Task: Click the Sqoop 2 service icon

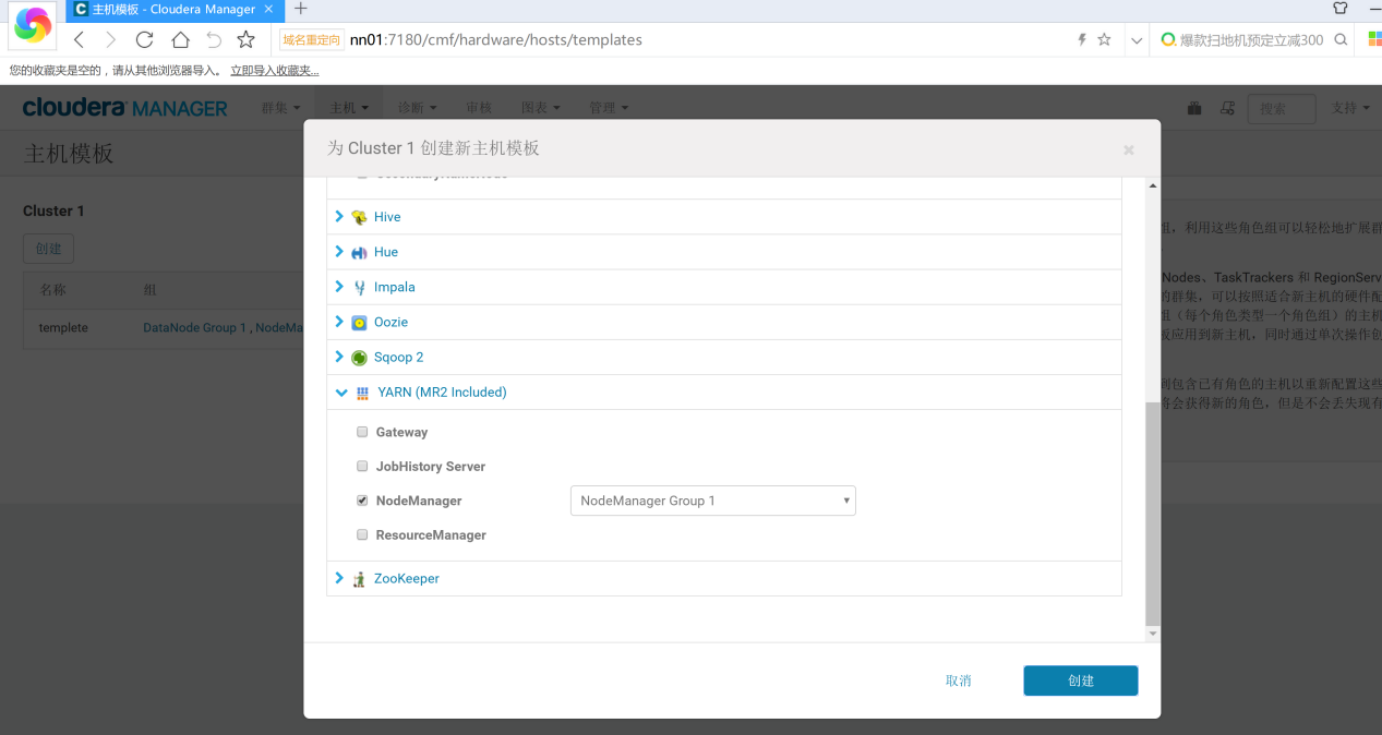Action: (x=360, y=357)
